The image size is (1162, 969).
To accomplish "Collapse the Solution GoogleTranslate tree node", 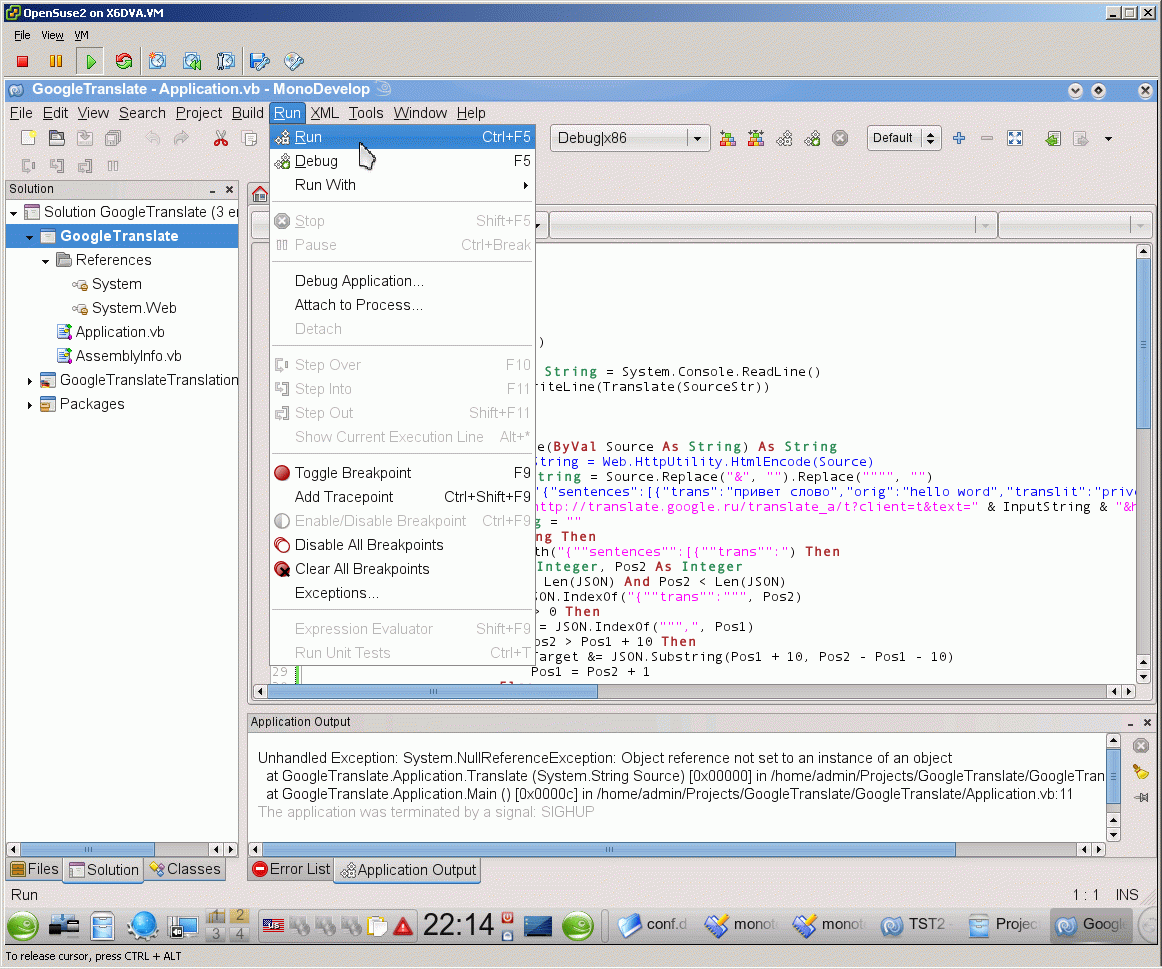I will (13, 213).
